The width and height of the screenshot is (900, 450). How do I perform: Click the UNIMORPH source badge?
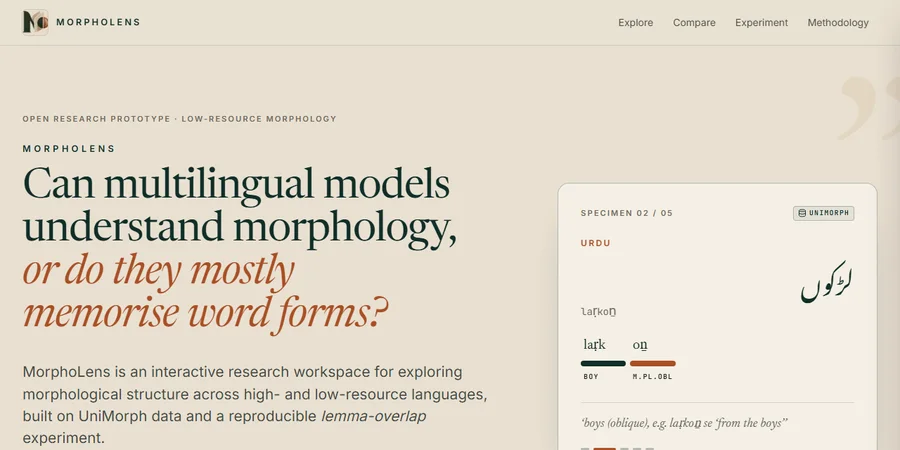coord(824,213)
